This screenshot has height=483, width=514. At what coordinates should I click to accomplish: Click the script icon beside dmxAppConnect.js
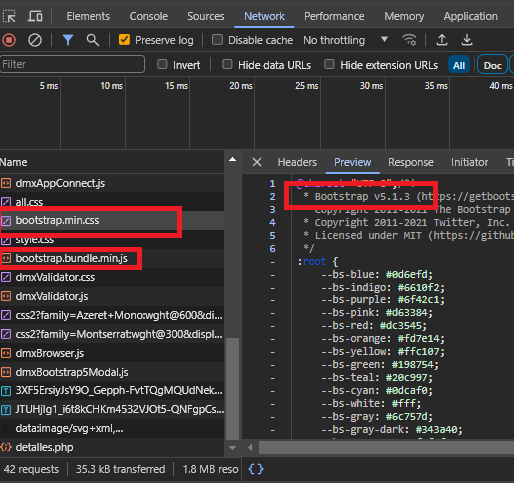pos(6,183)
